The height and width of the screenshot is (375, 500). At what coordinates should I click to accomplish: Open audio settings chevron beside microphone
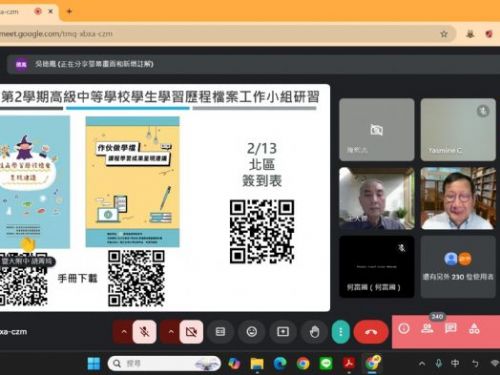pyautogui.click(x=124, y=332)
